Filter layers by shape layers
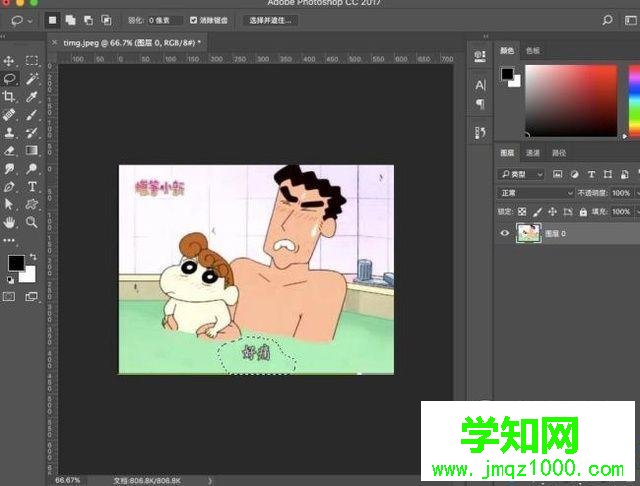 coord(608,174)
